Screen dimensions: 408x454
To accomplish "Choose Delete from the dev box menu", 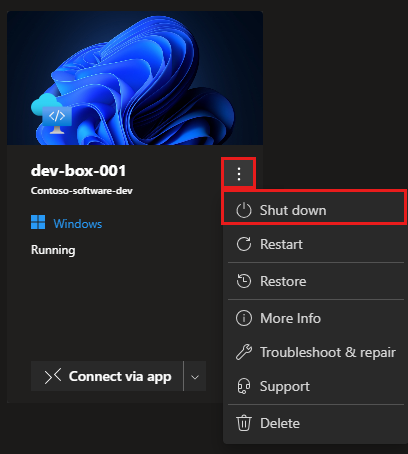I will pyautogui.click(x=314, y=423).
